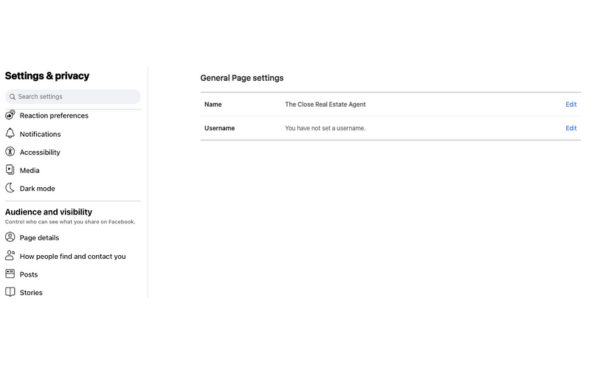Open Dark mode settings

pyautogui.click(x=37, y=189)
